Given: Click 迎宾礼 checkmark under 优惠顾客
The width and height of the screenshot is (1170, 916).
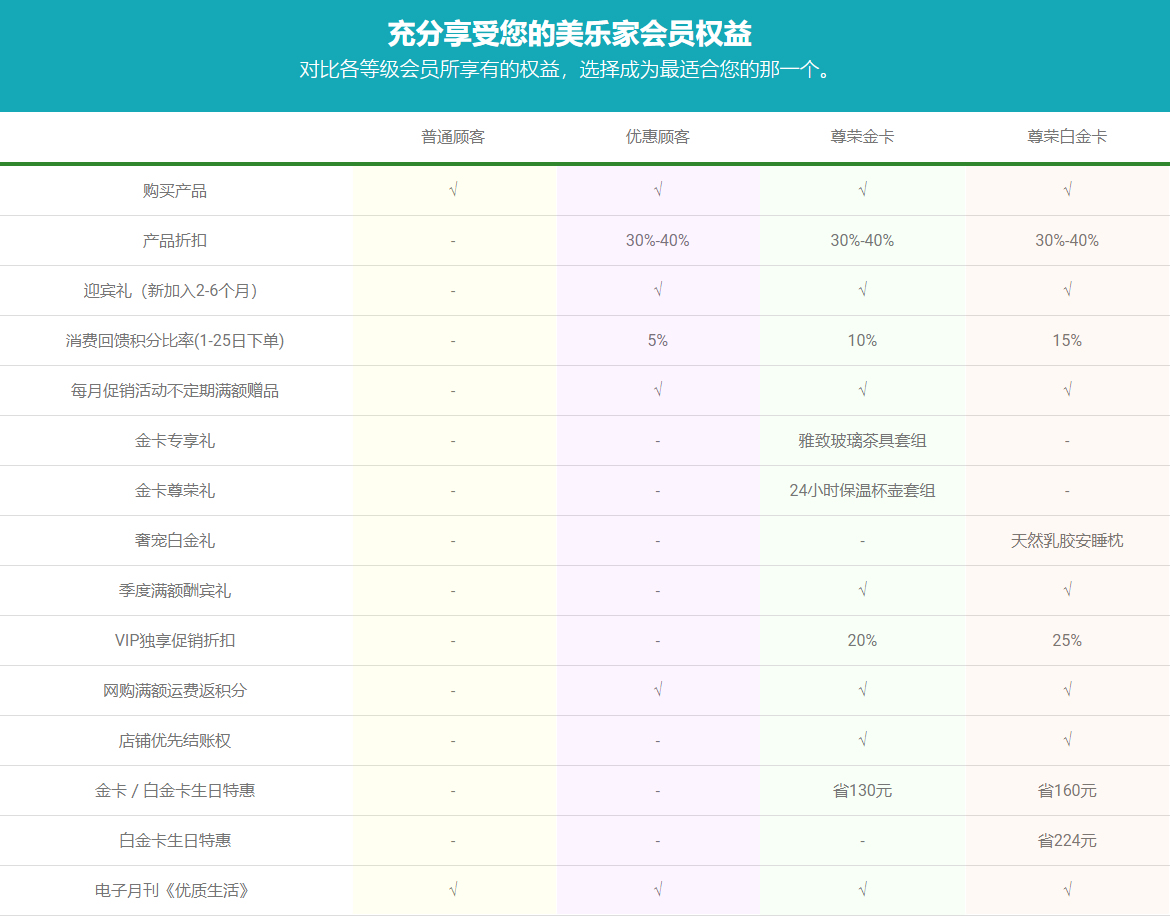Looking at the screenshot, I should [x=657, y=289].
